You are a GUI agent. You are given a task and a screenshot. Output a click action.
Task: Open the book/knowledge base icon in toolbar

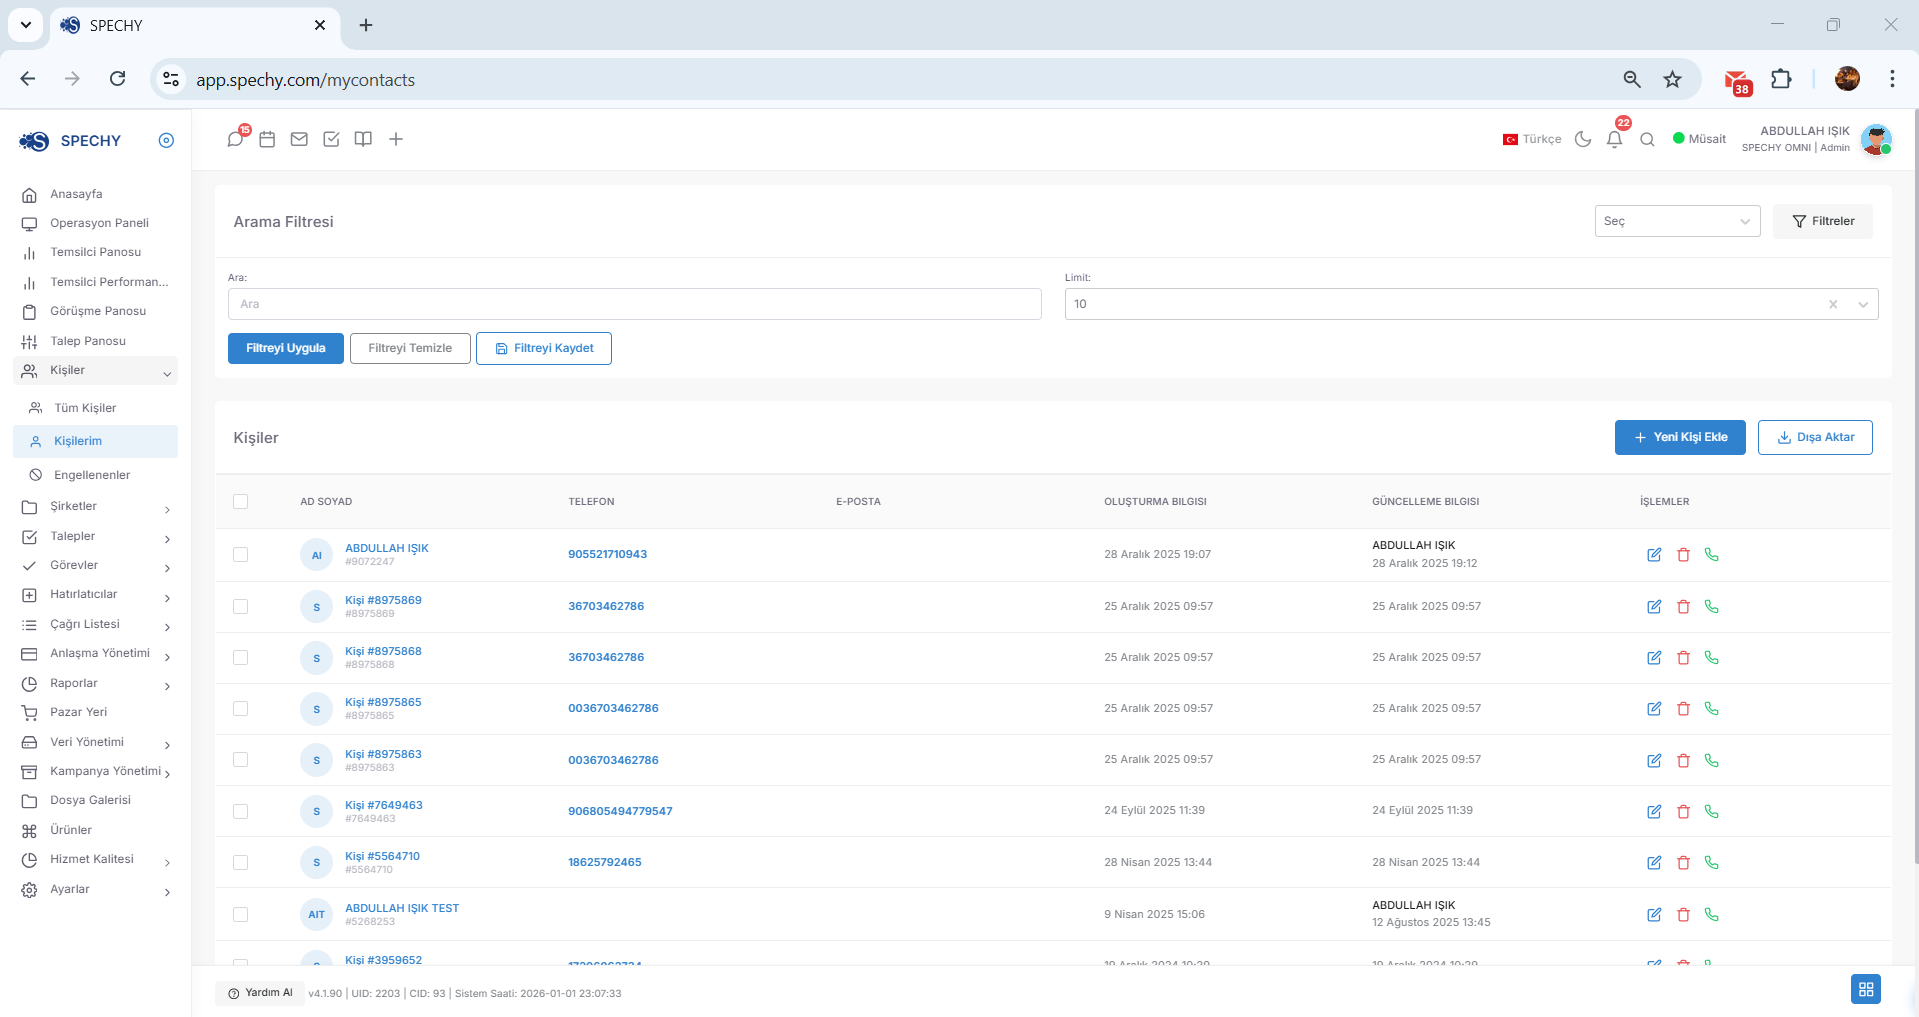coord(363,139)
